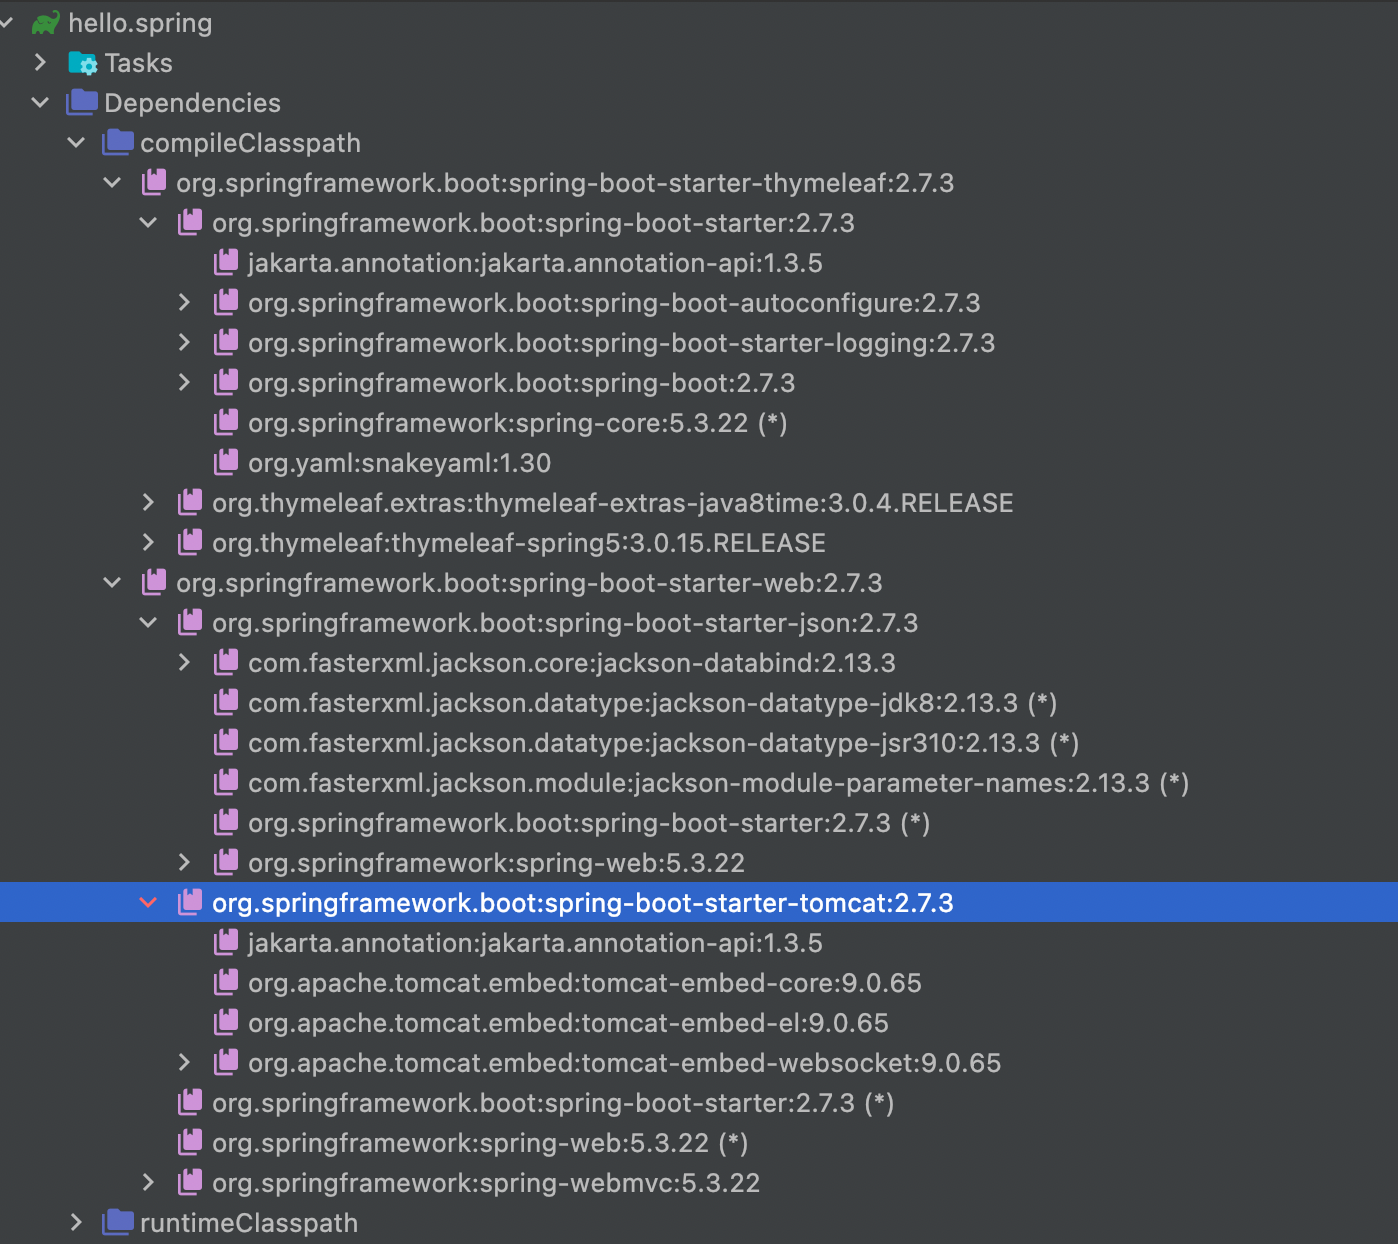Collapse selected spring-boot-starter-tomcat:2.7.3 chevron
The height and width of the screenshot is (1244, 1398).
pyautogui.click(x=148, y=902)
